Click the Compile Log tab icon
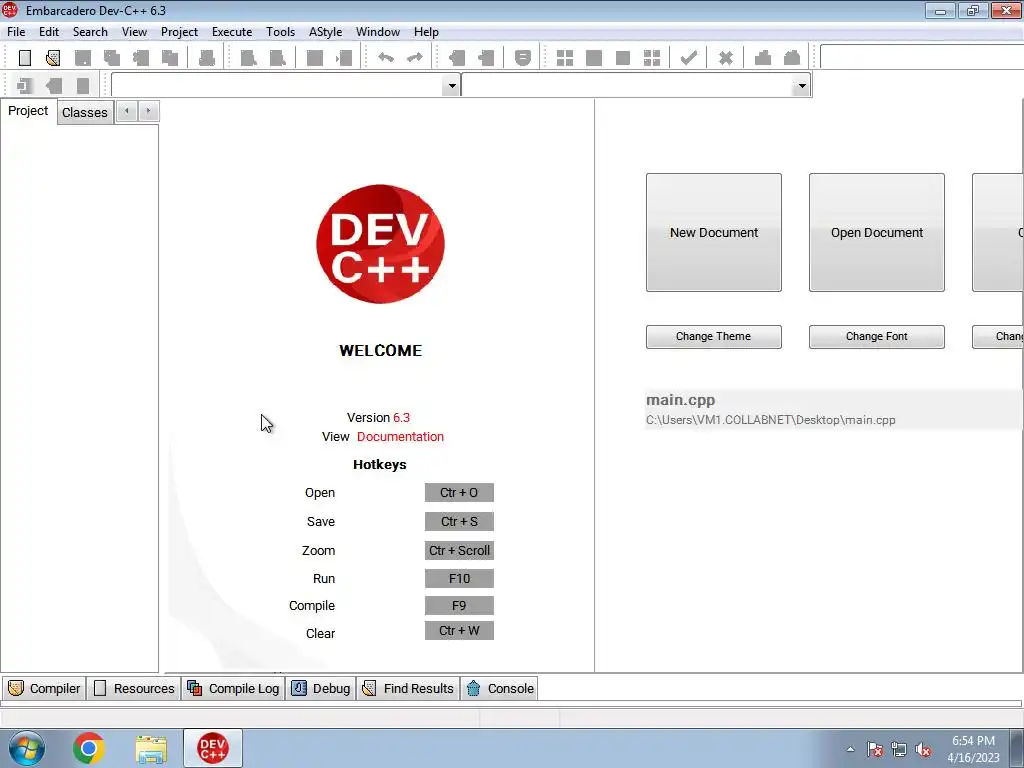 pos(195,688)
